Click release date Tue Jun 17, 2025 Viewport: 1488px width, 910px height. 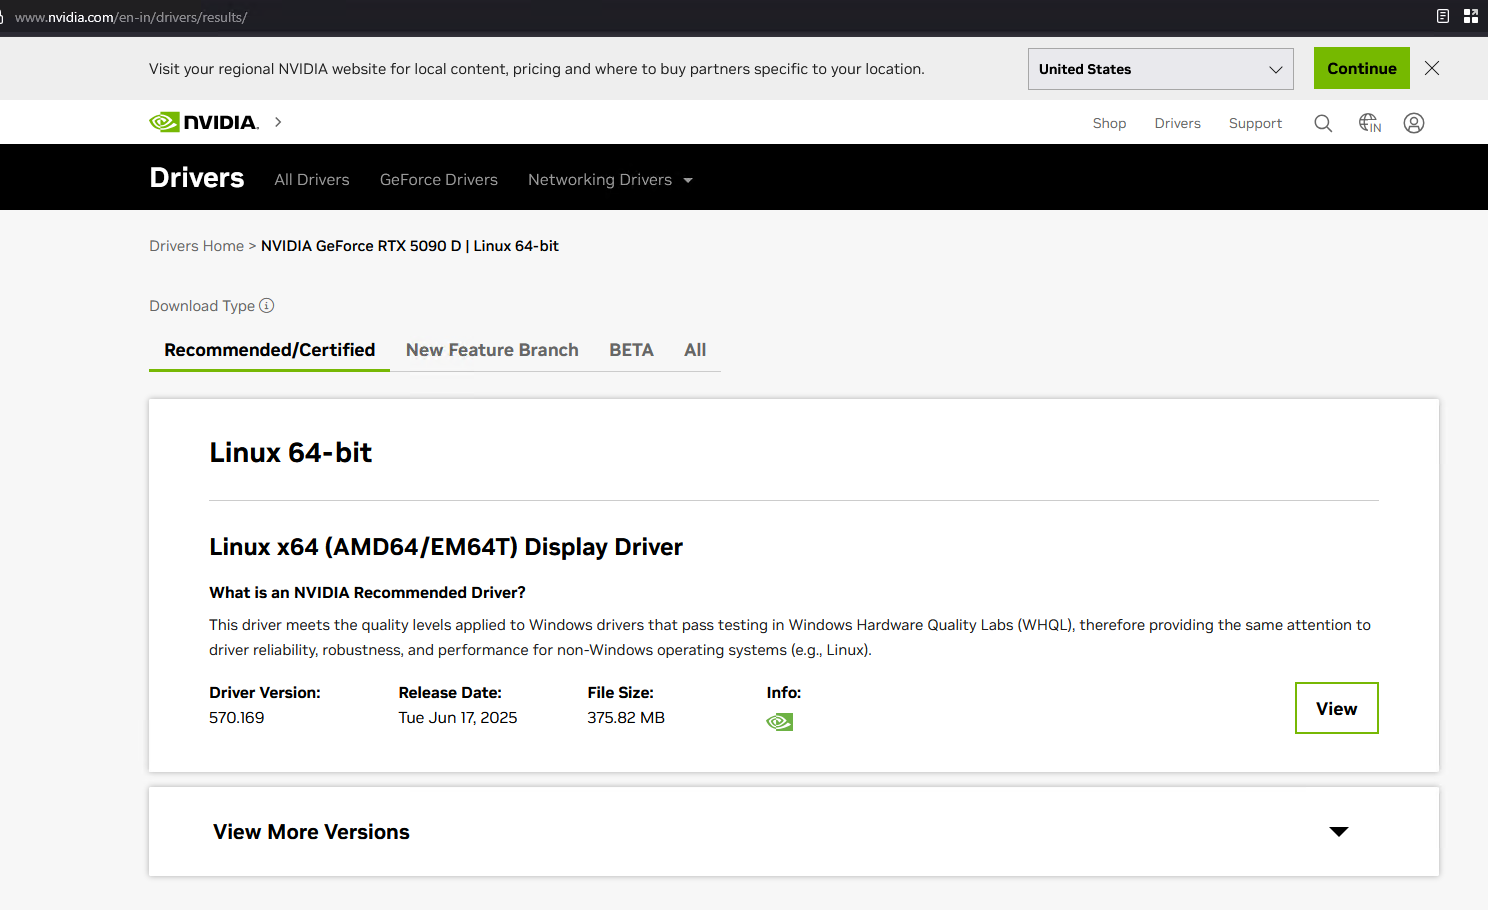(458, 718)
